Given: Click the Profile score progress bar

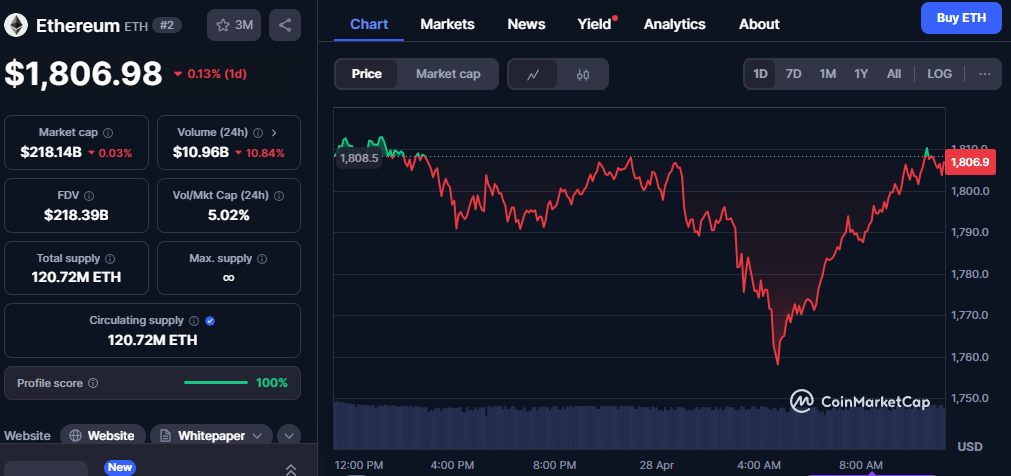Looking at the screenshot, I should pyautogui.click(x=216, y=383).
